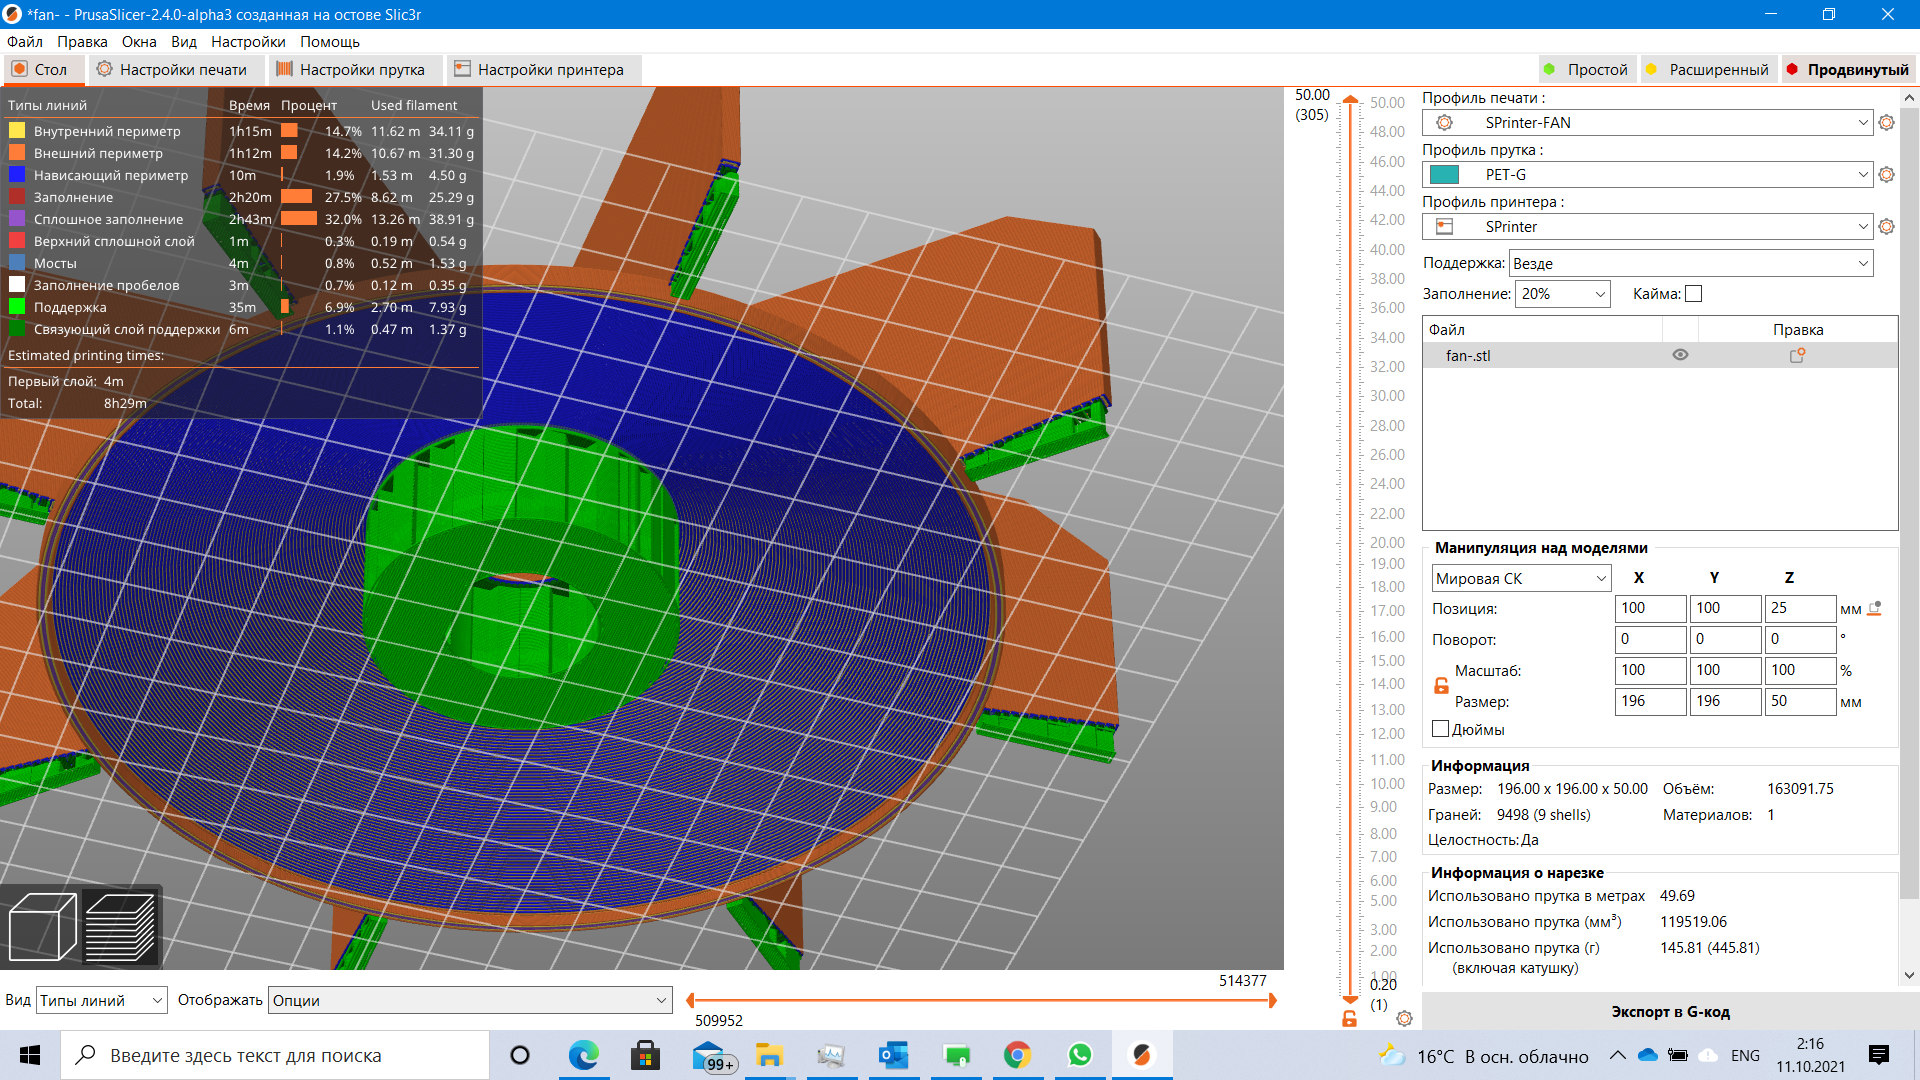Click the PET-G filament color swatch

coord(1444,175)
